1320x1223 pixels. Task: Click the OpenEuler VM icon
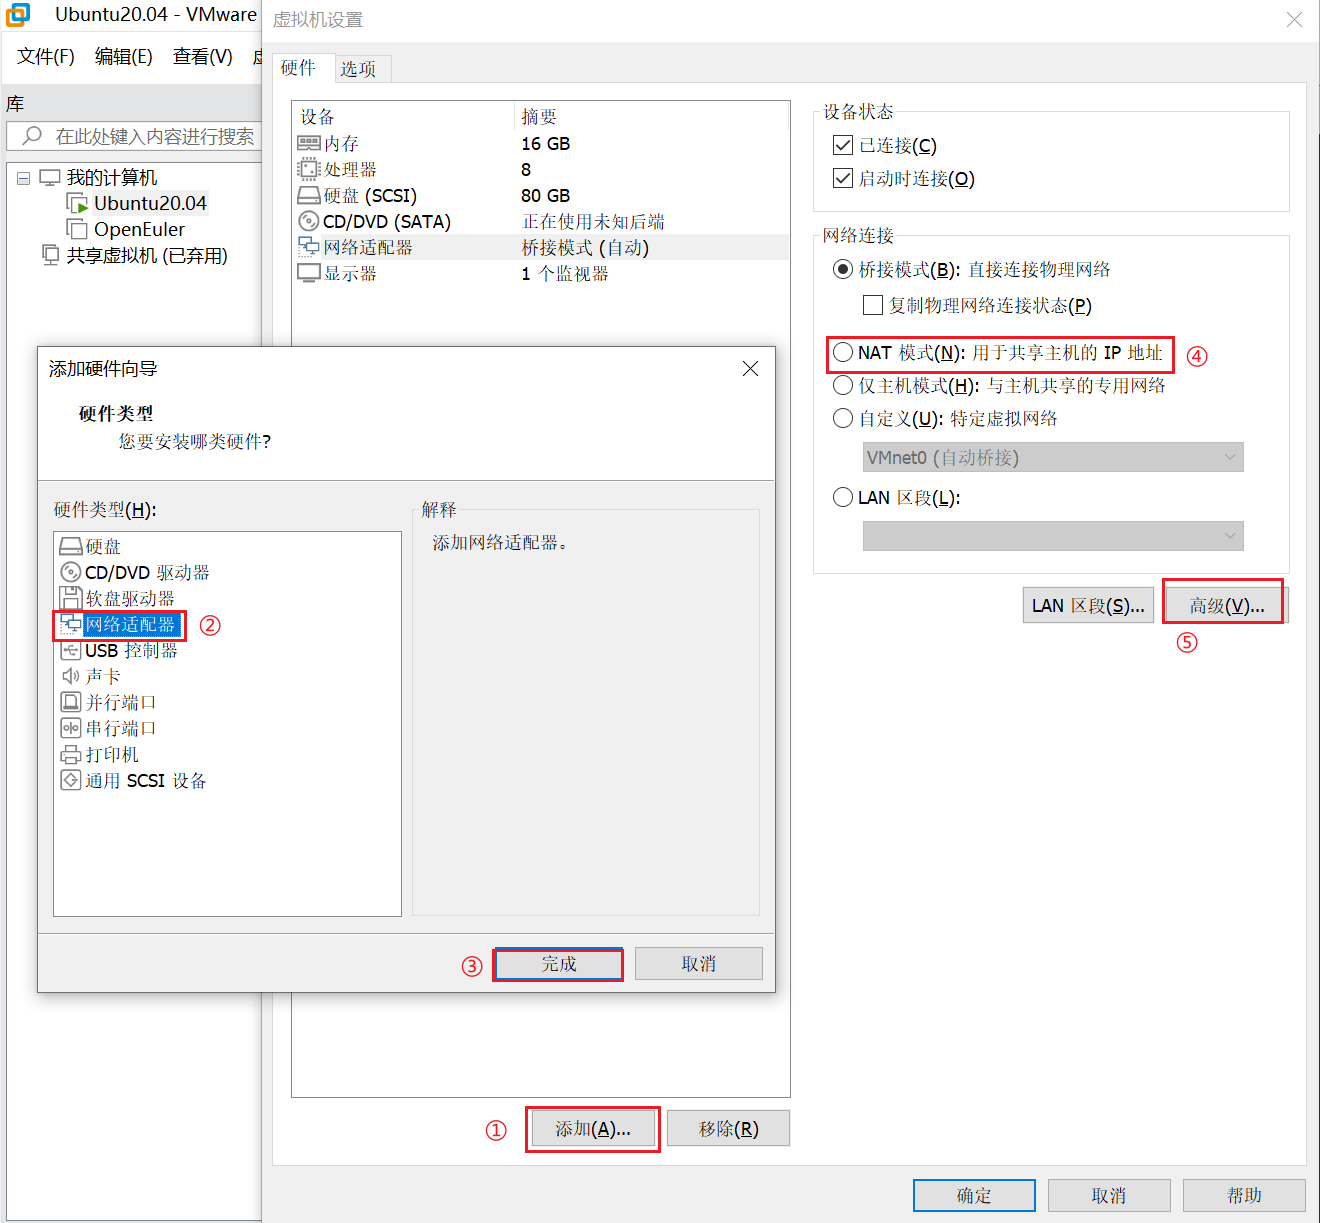click(77, 229)
